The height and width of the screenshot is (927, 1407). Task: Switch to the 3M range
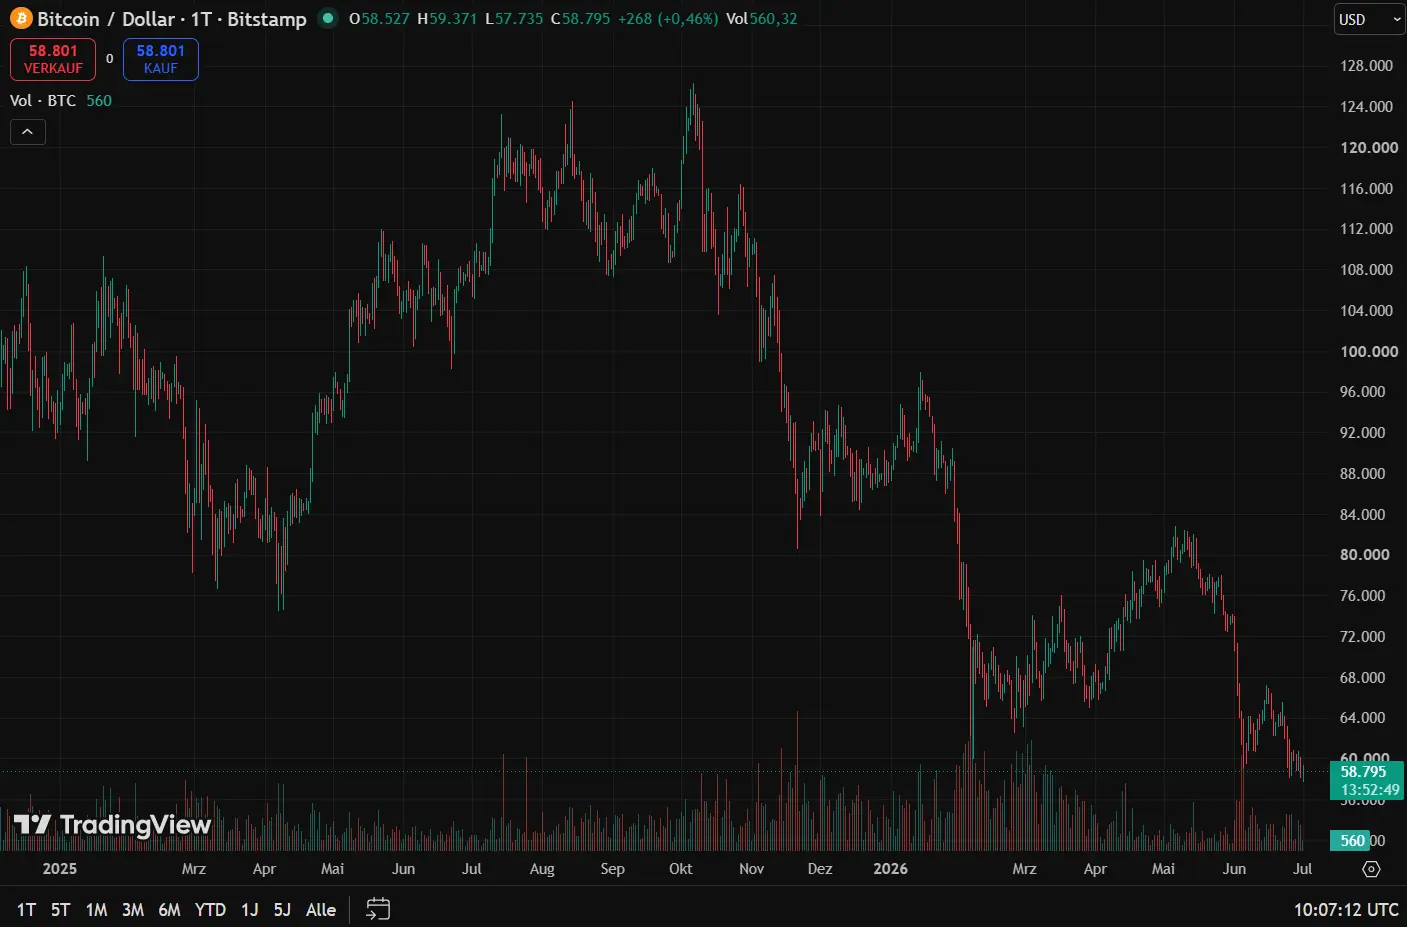[x=133, y=909]
